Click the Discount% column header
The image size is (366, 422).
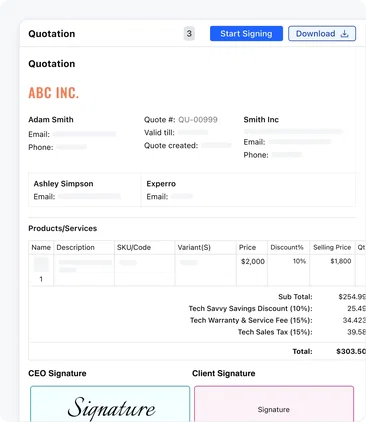pyautogui.click(x=287, y=247)
